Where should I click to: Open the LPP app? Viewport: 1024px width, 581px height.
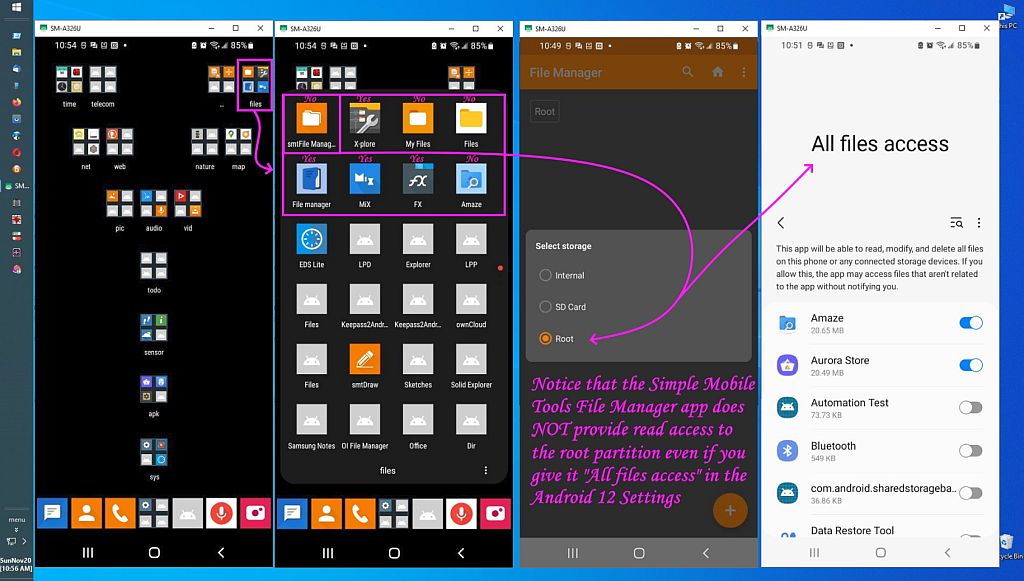click(x=471, y=240)
